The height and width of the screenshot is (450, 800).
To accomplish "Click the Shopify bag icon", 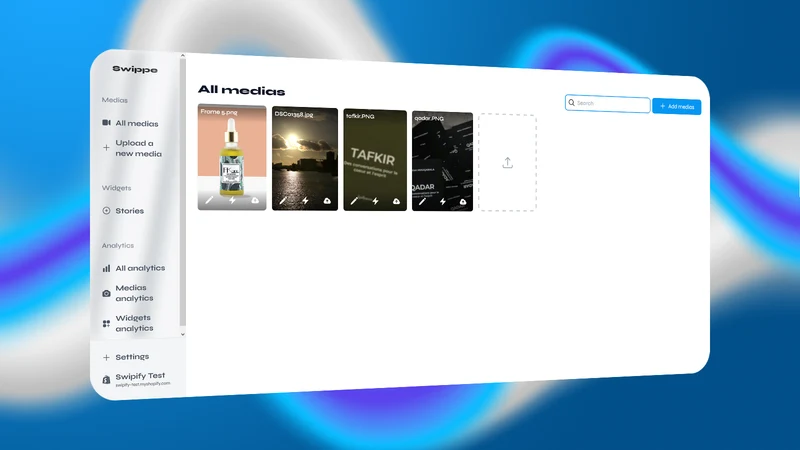I will 106,380.
